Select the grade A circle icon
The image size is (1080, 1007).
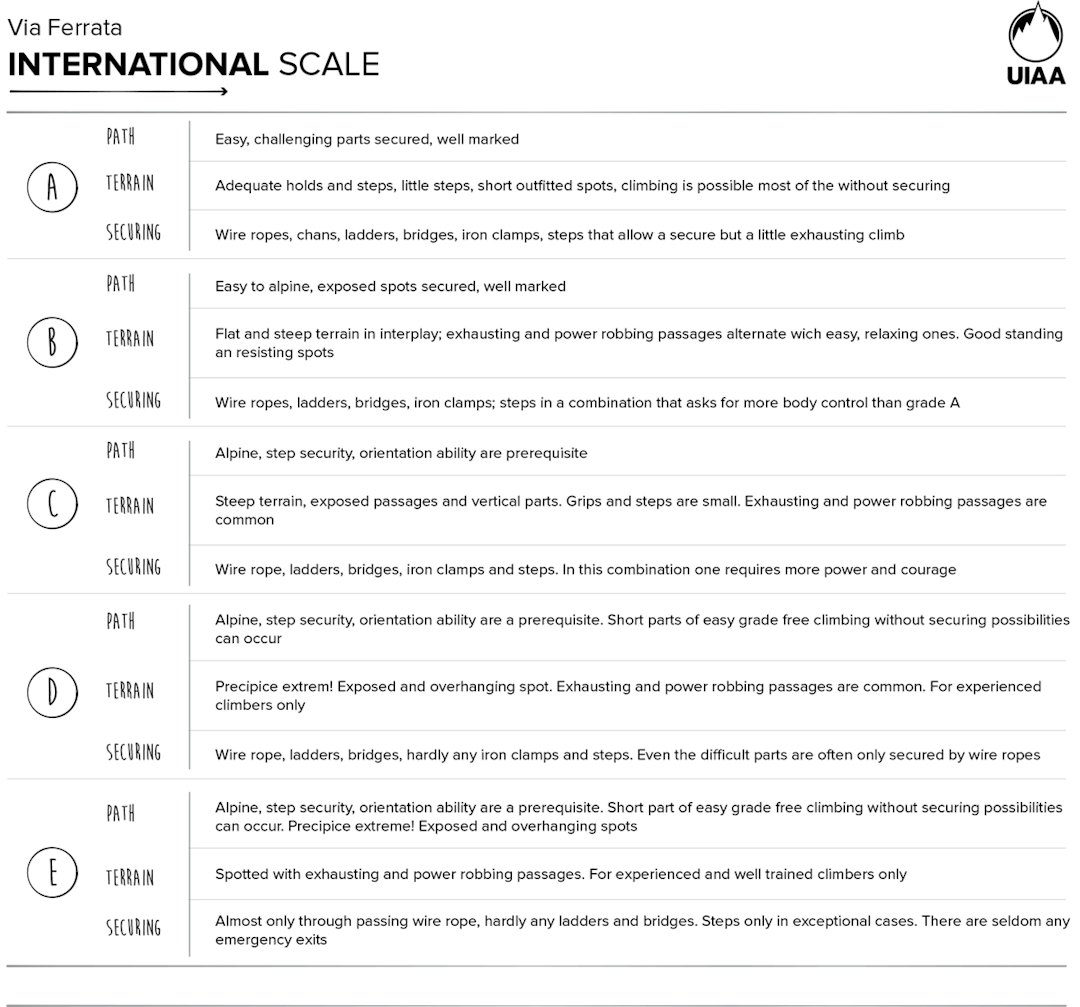(52, 186)
